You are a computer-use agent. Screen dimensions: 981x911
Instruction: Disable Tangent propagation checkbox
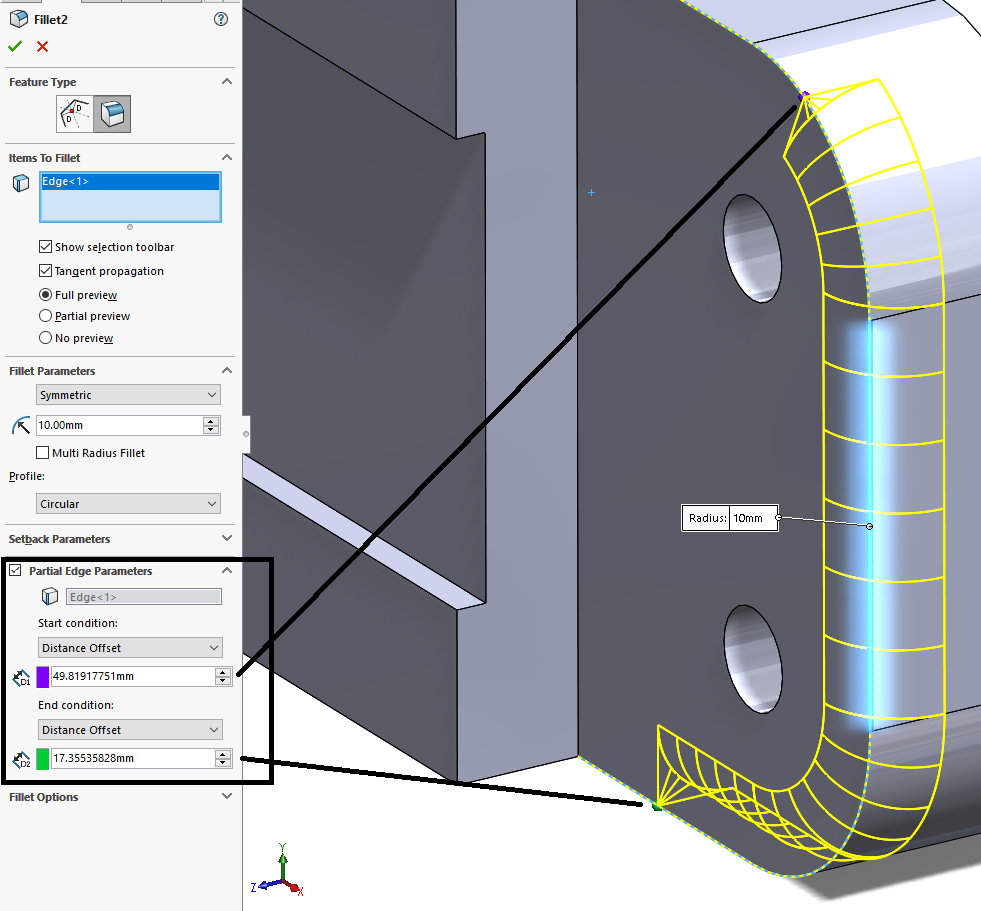[x=46, y=271]
